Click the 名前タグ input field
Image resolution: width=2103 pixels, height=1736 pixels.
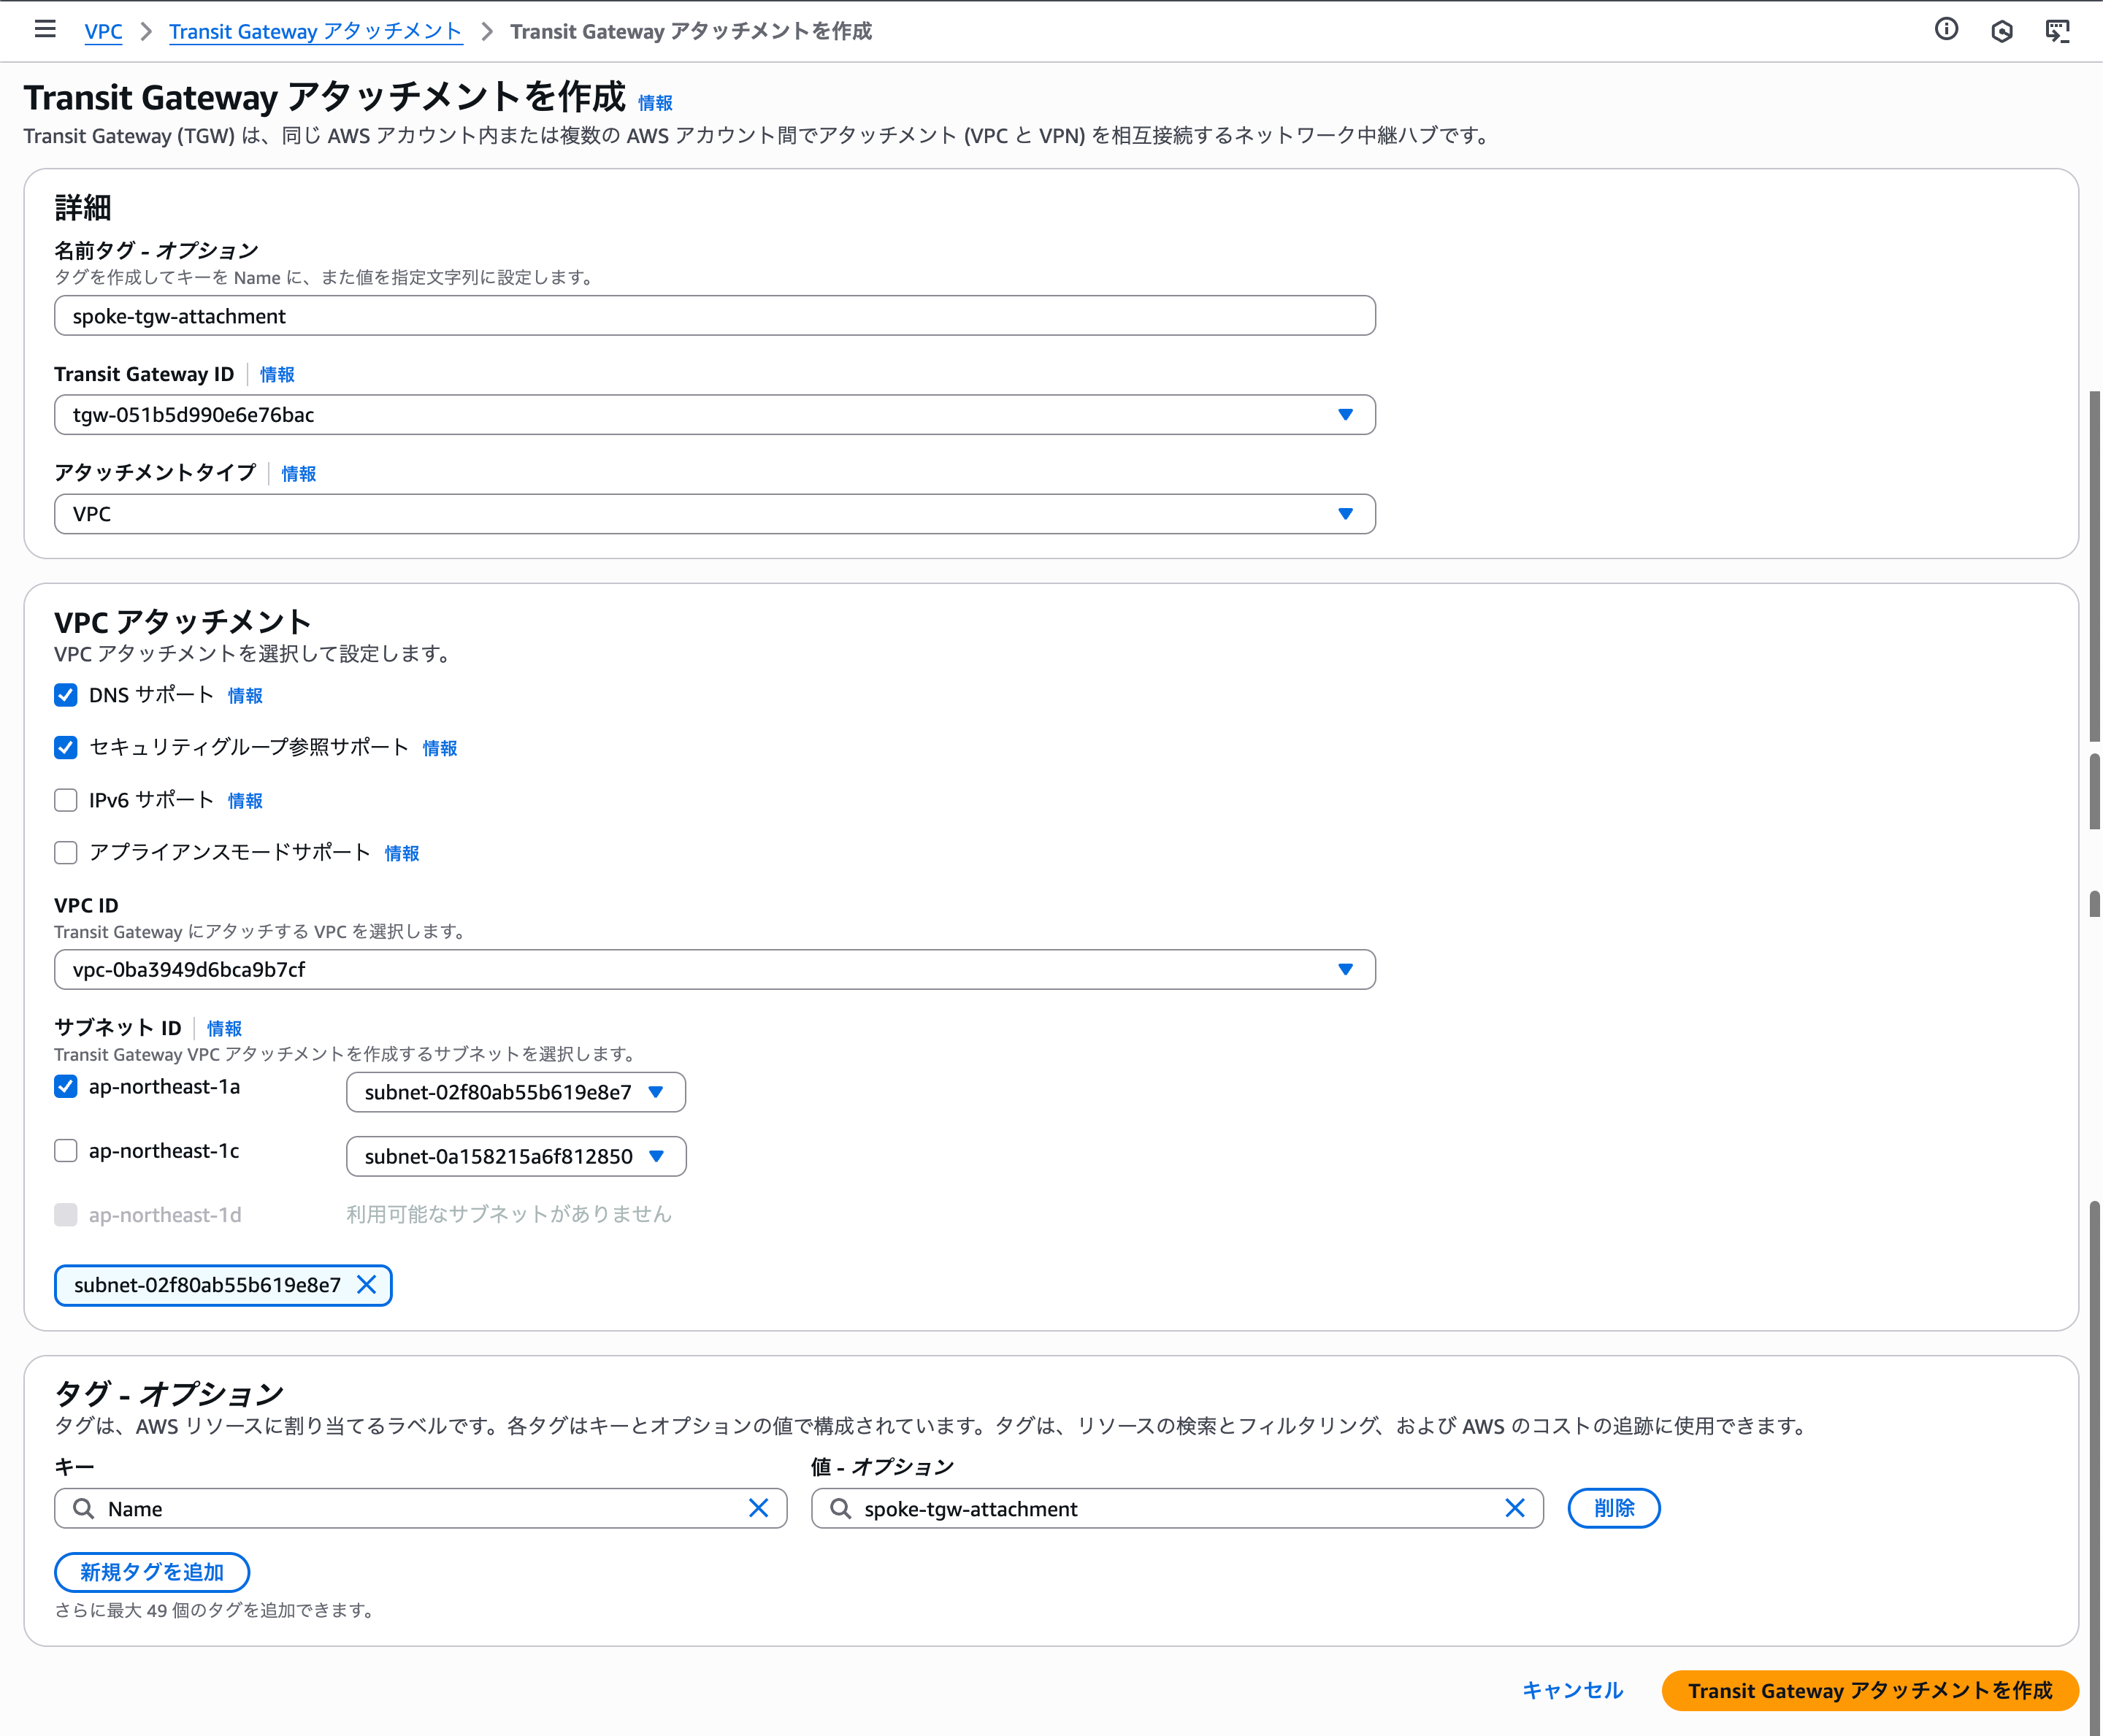(714, 316)
